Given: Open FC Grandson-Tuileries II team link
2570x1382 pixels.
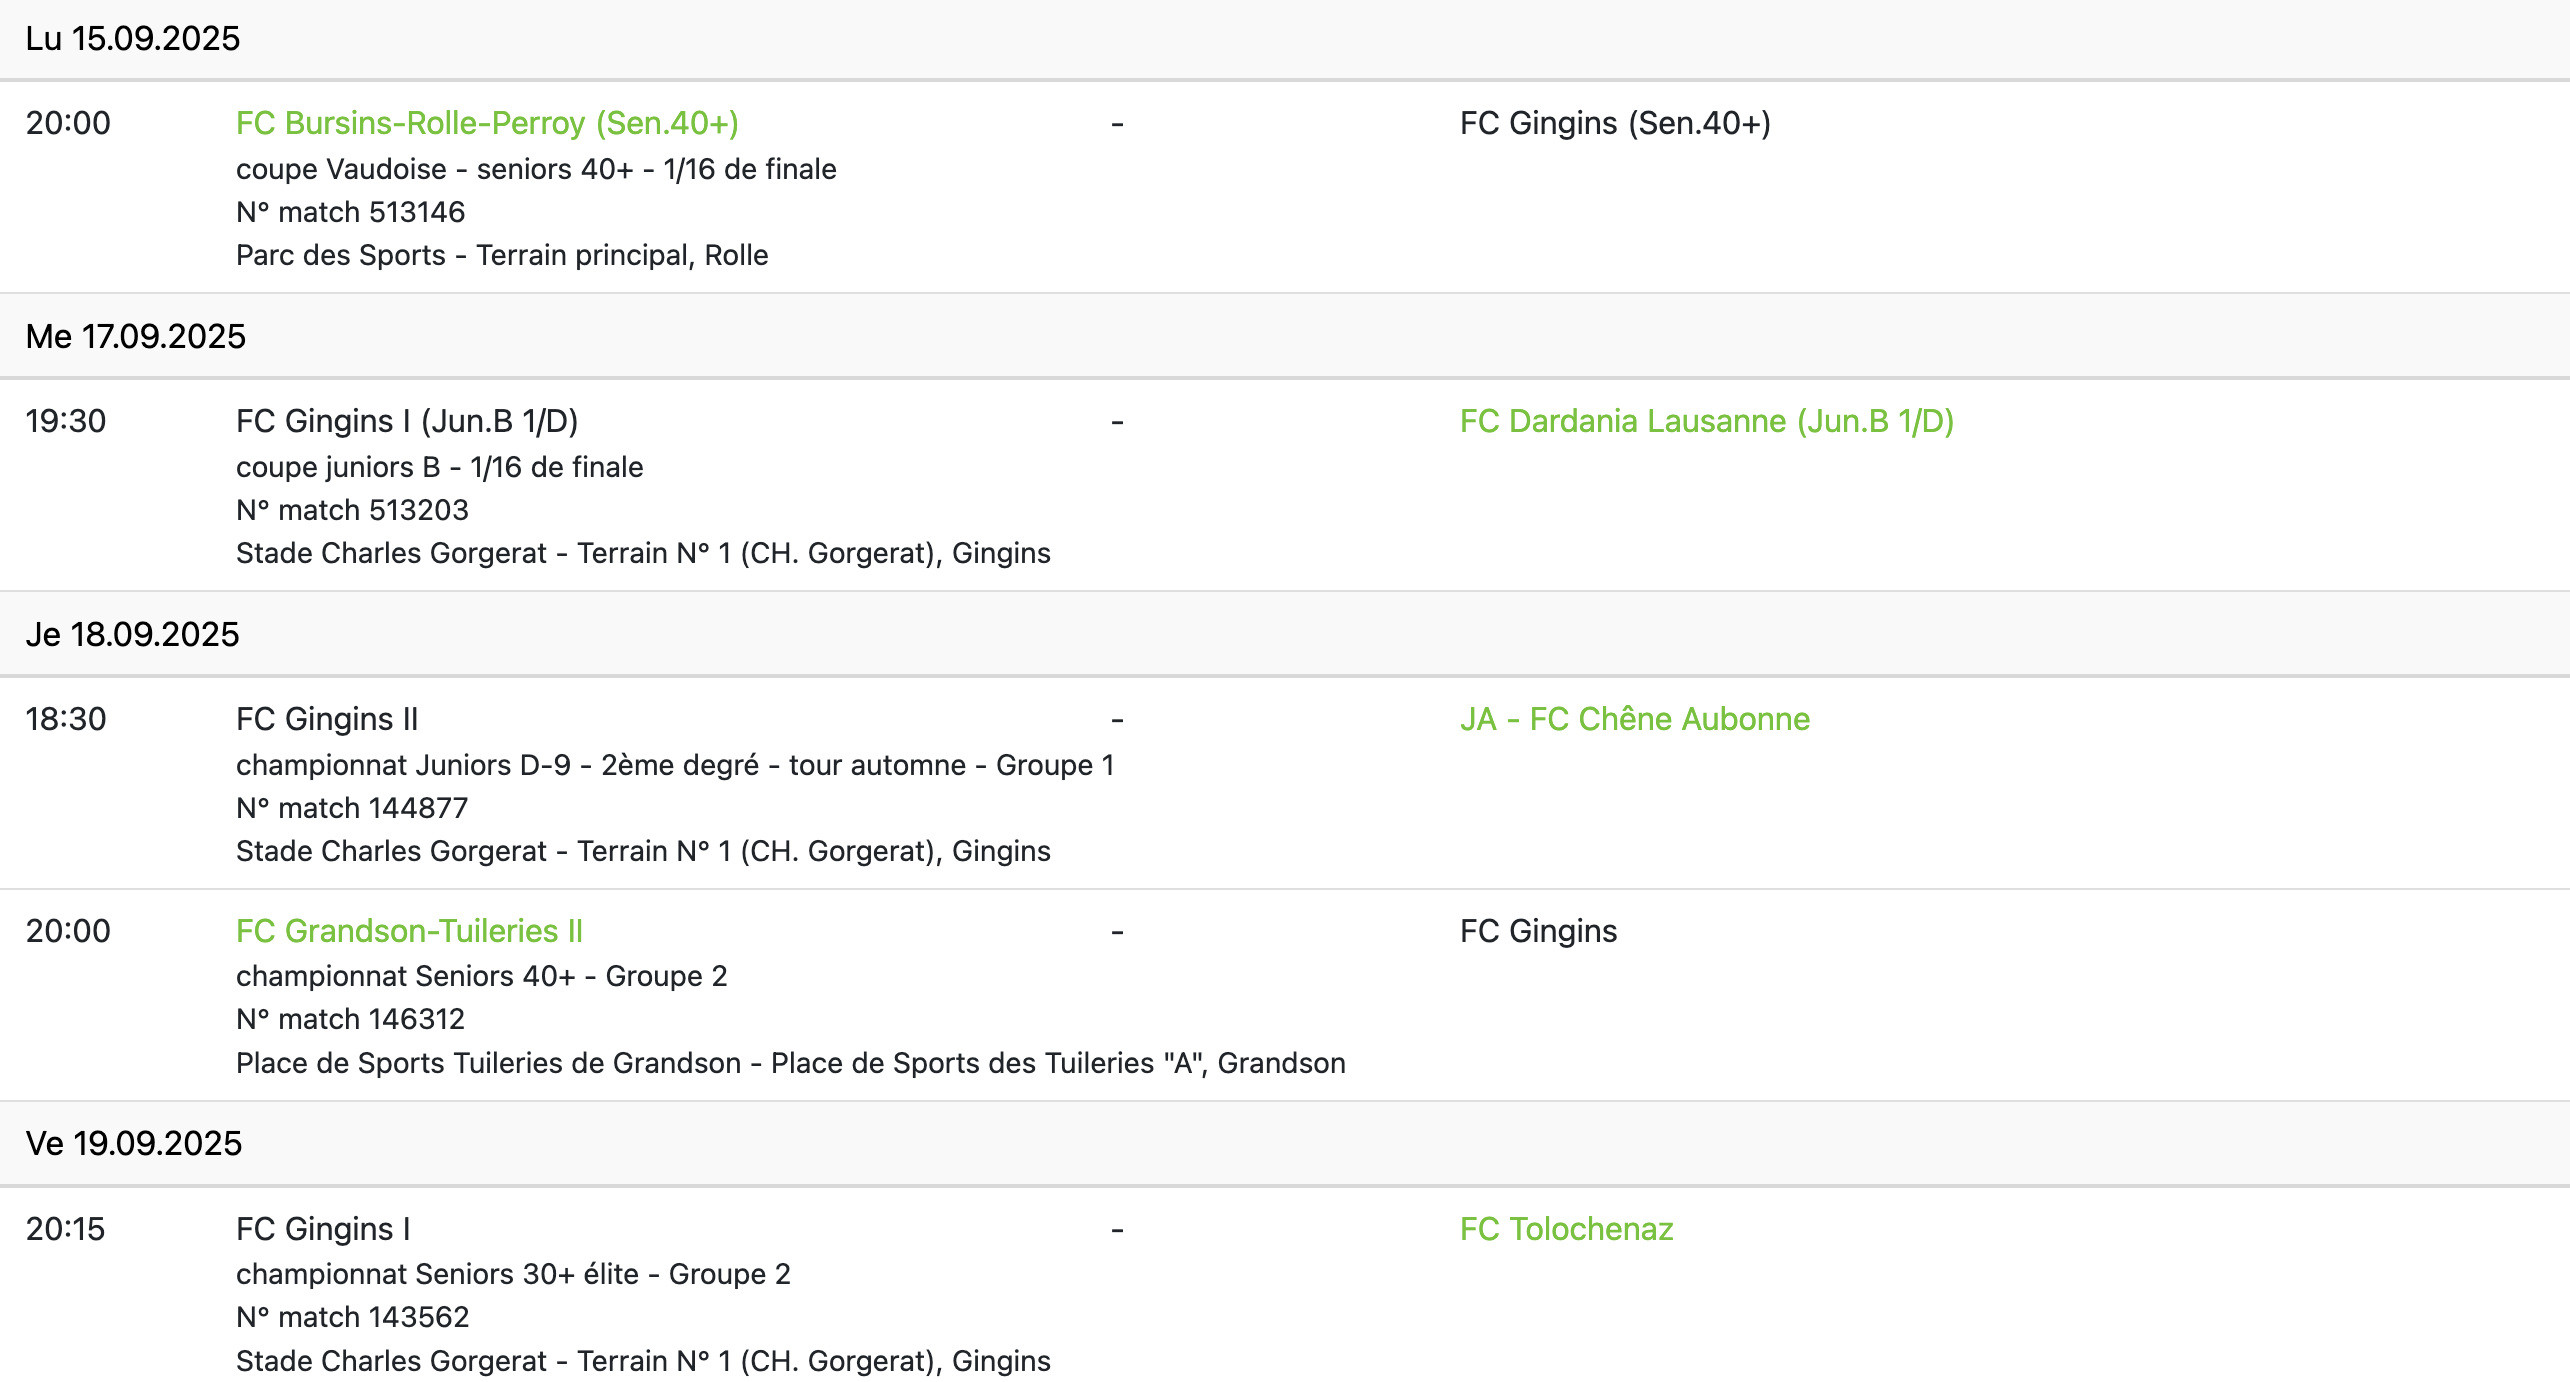Looking at the screenshot, I should (409, 931).
